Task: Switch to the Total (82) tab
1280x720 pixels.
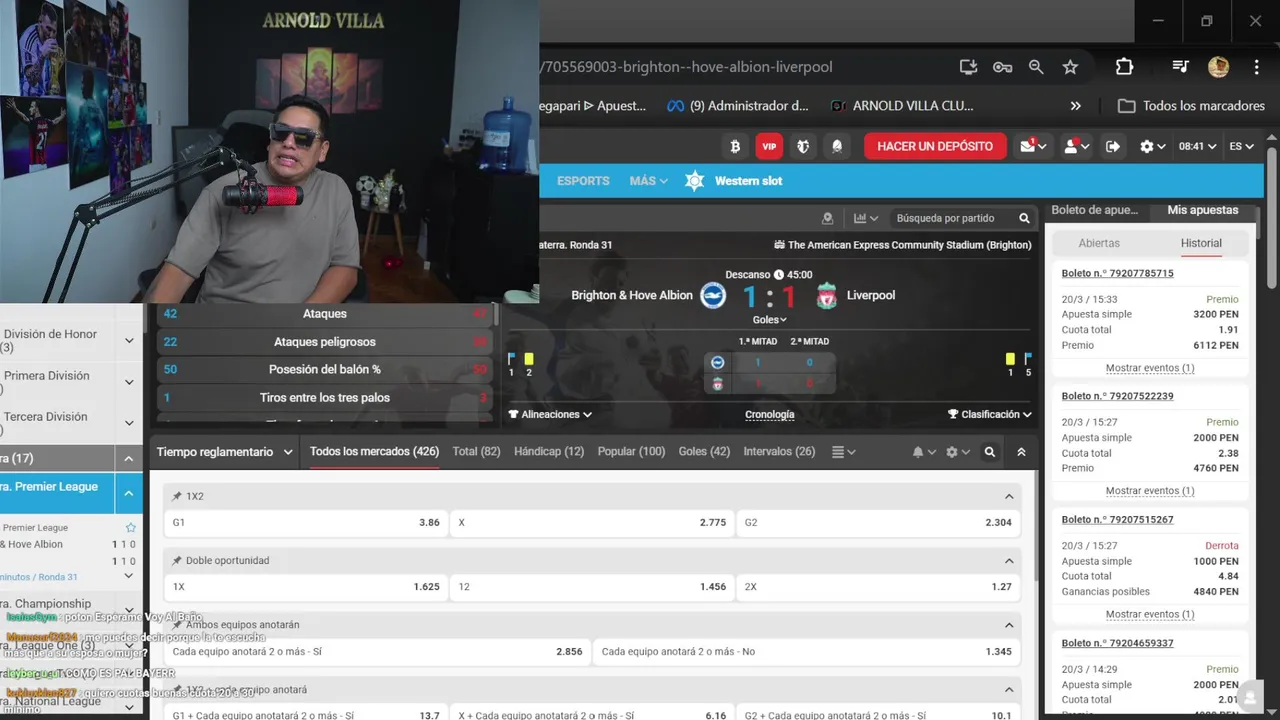Action: 476,452
